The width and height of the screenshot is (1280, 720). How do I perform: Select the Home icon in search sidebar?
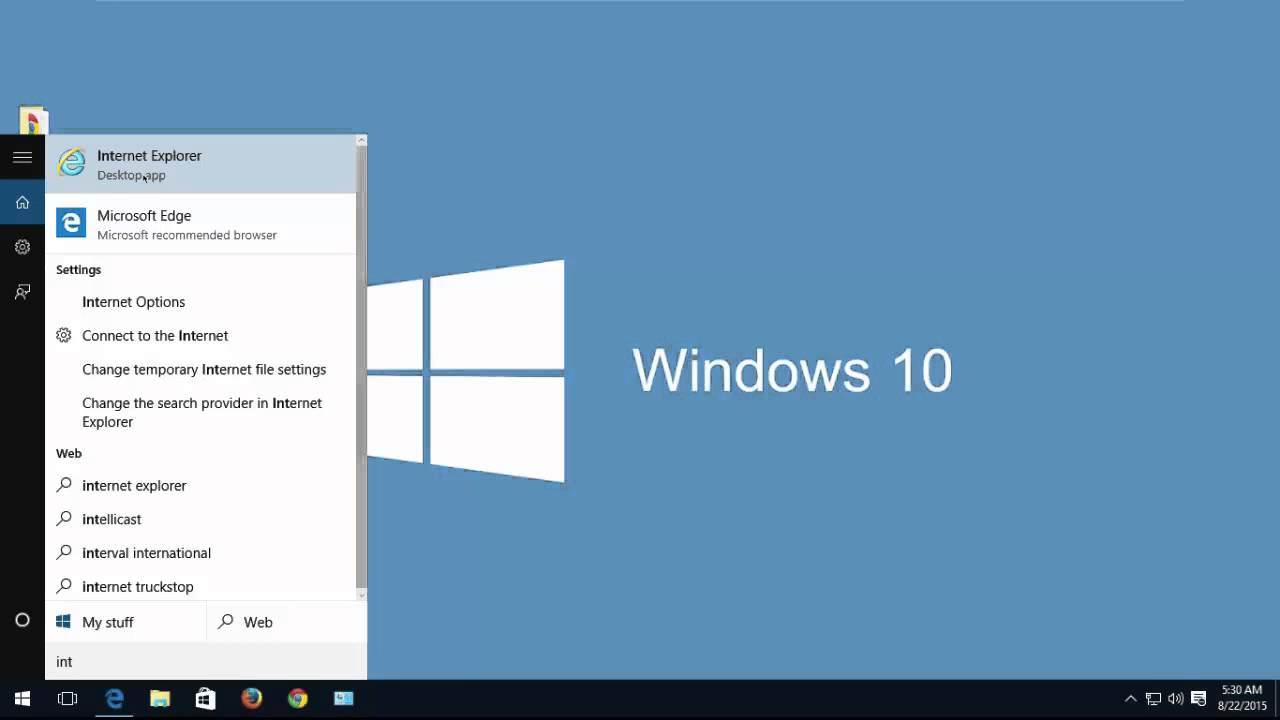(22, 202)
